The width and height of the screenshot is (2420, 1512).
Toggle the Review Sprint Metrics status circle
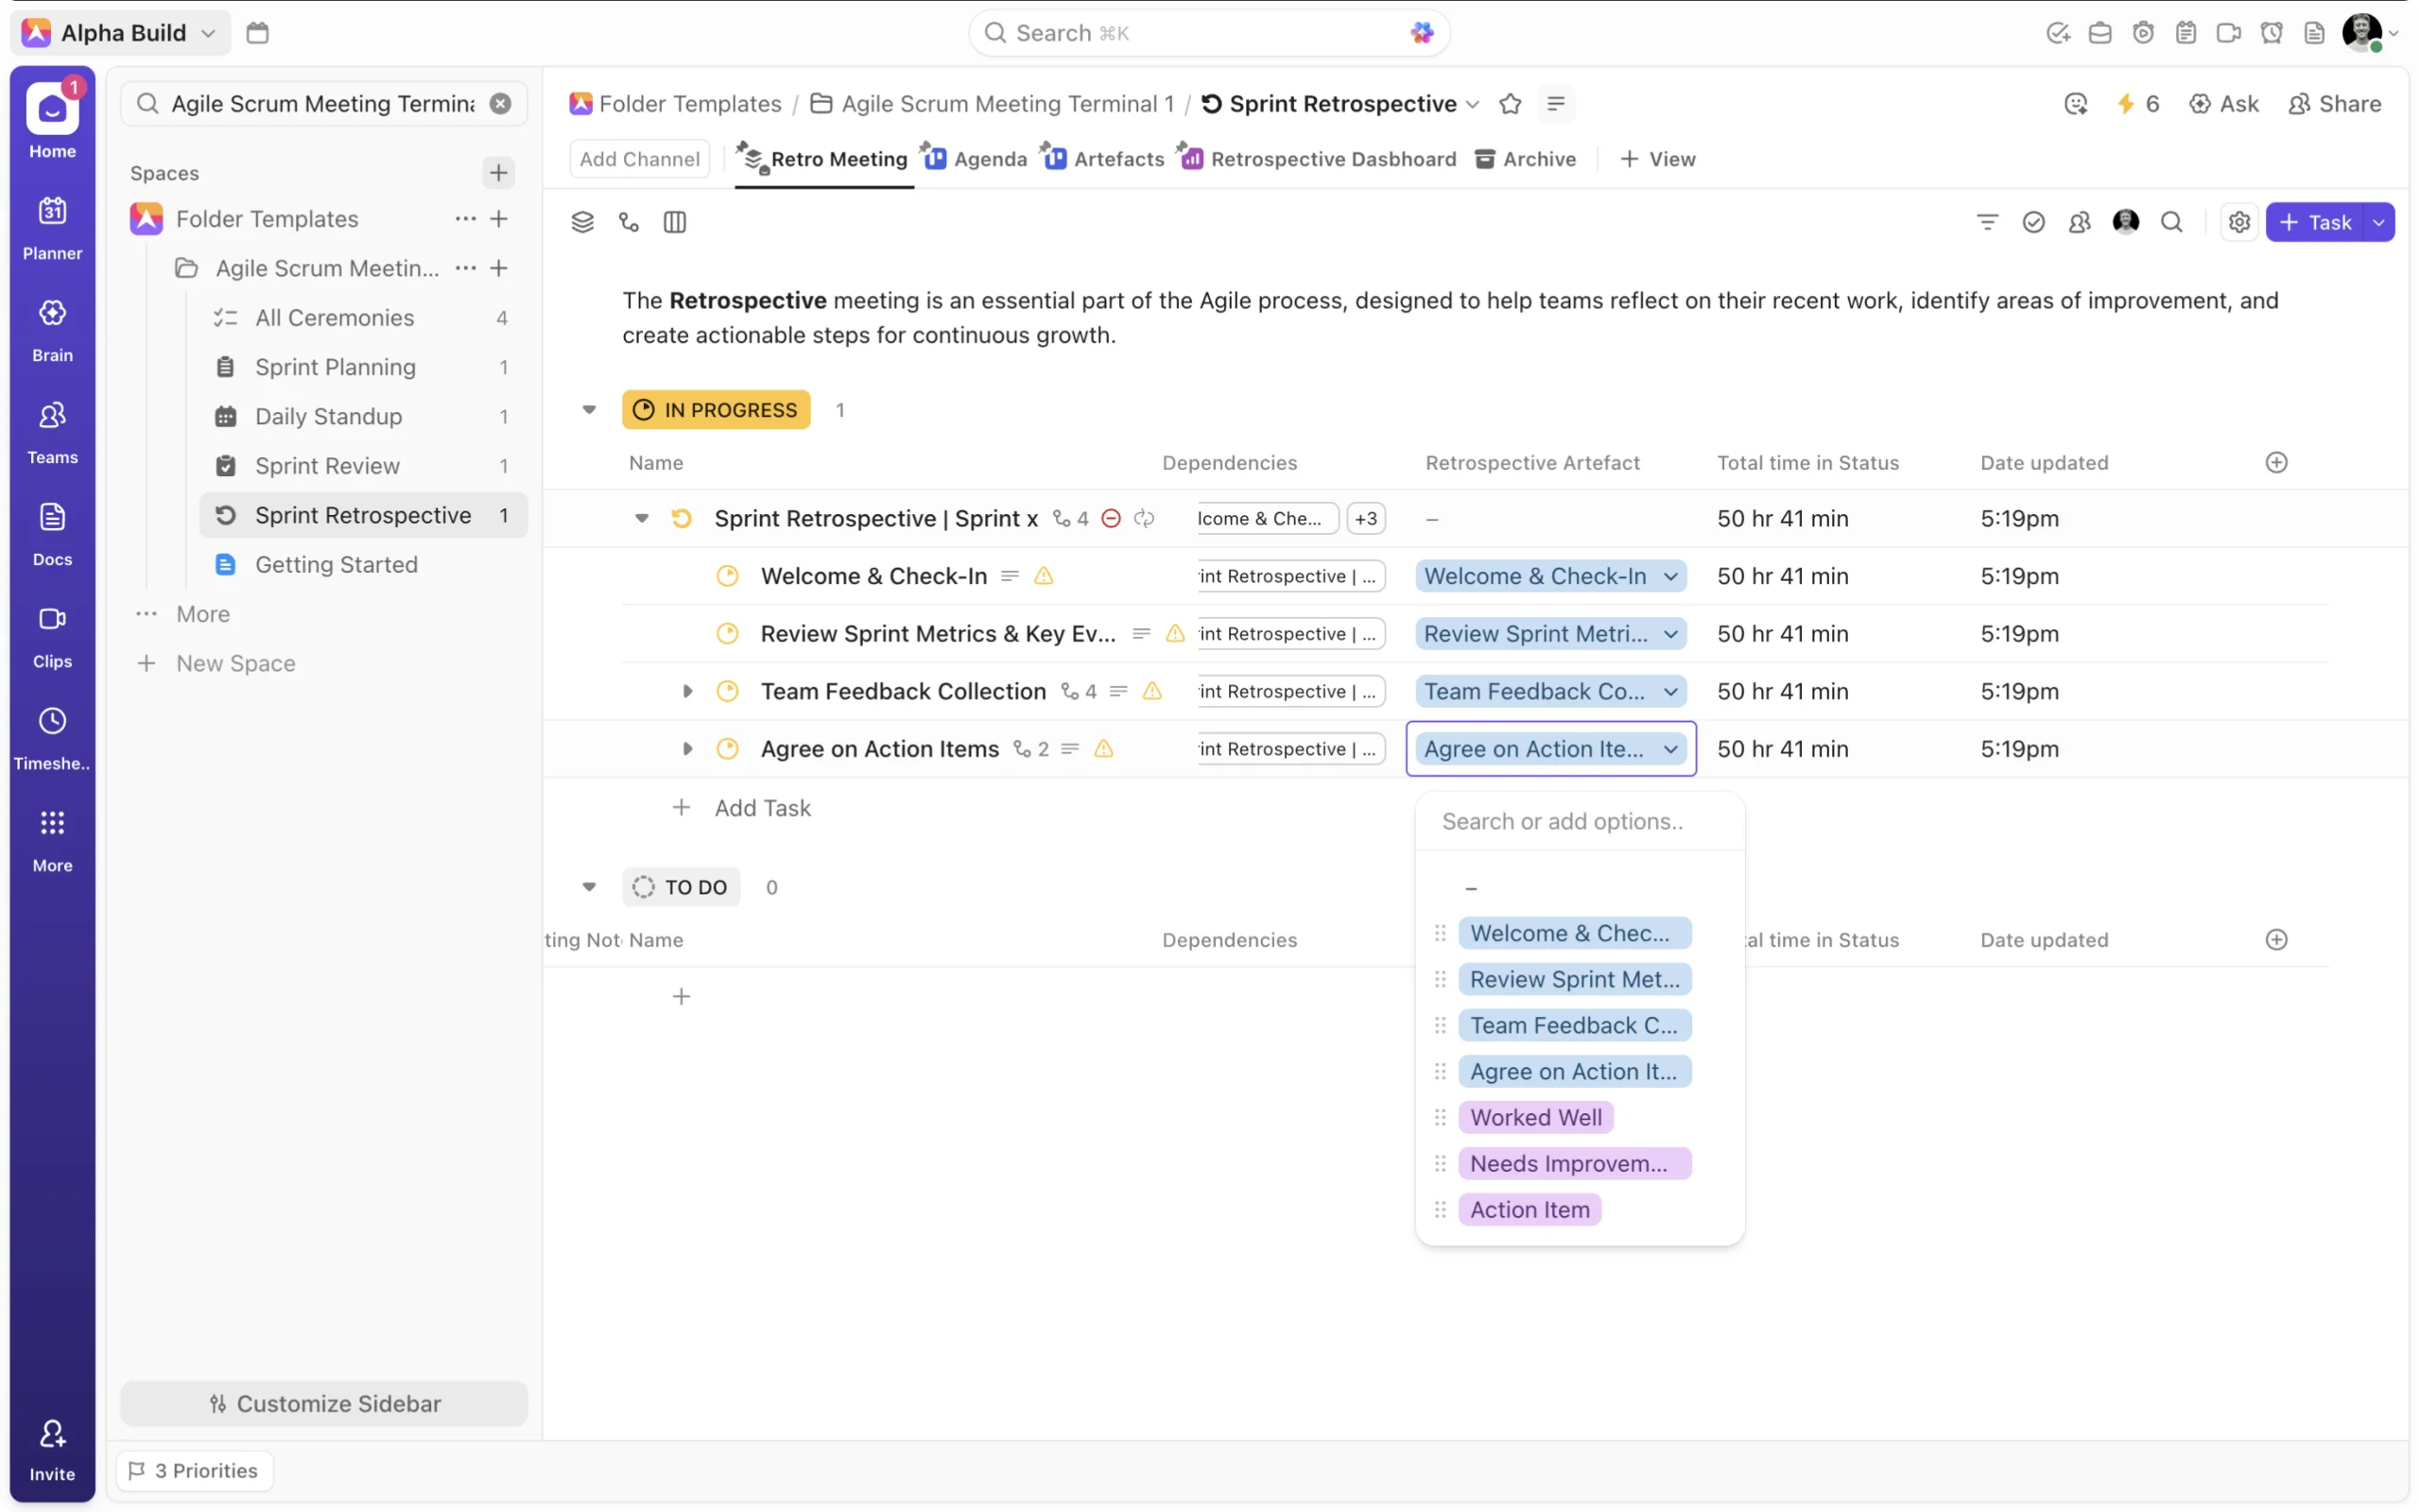pos(727,634)
